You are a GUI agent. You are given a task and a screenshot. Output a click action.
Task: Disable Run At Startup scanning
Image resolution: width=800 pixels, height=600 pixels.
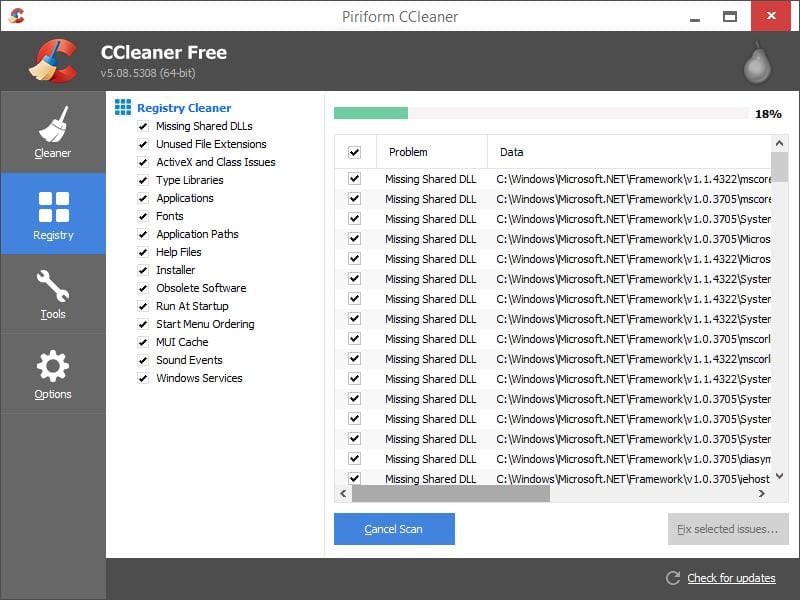coord(143,306)
